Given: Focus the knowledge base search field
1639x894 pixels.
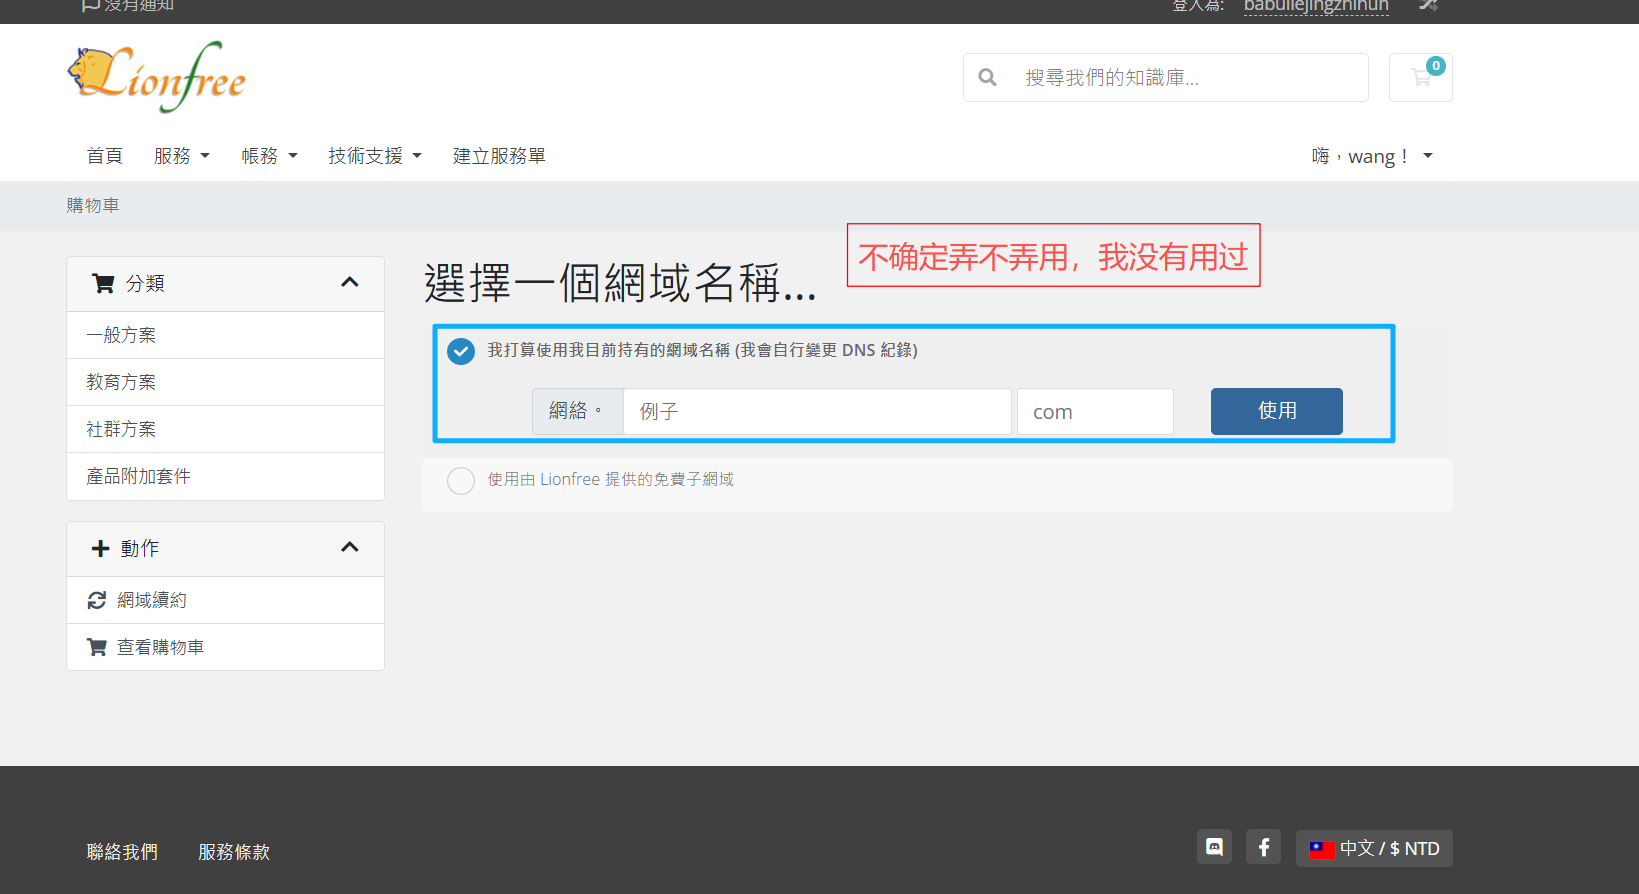Looking at the screenshot, I should 1188,77.
